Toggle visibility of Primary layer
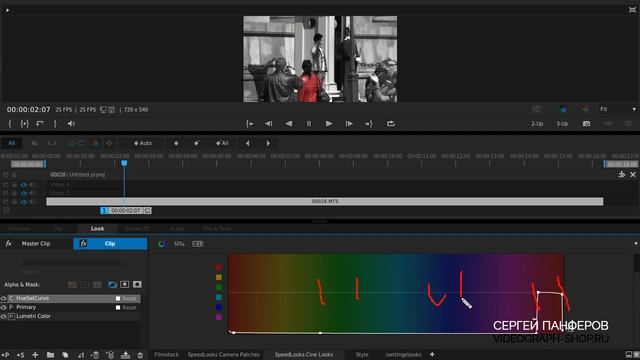Screen dimensions: 640x360 pos(4,307)
